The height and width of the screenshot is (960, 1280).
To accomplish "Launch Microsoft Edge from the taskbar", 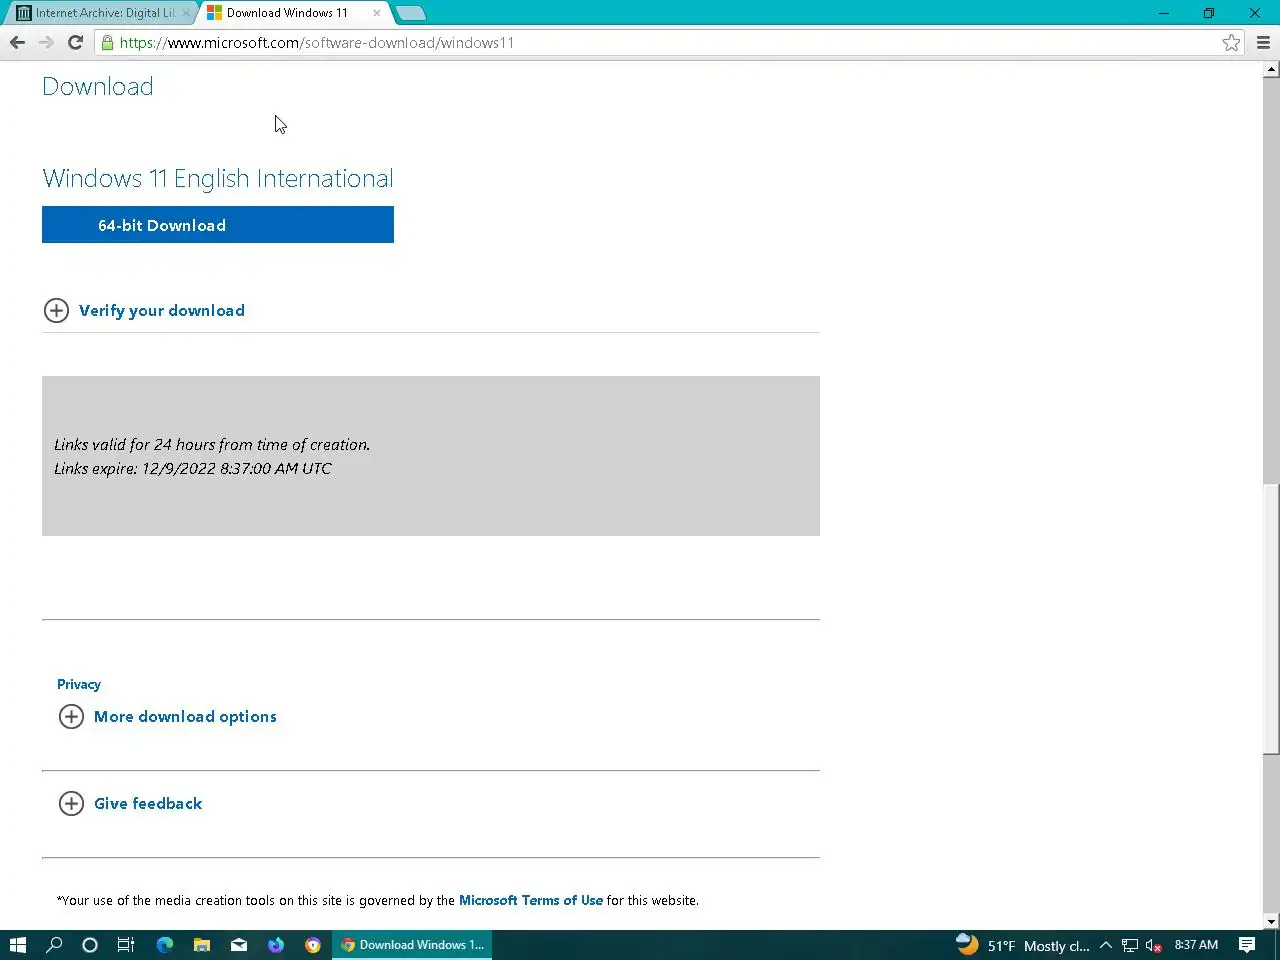I will [165, 945].
